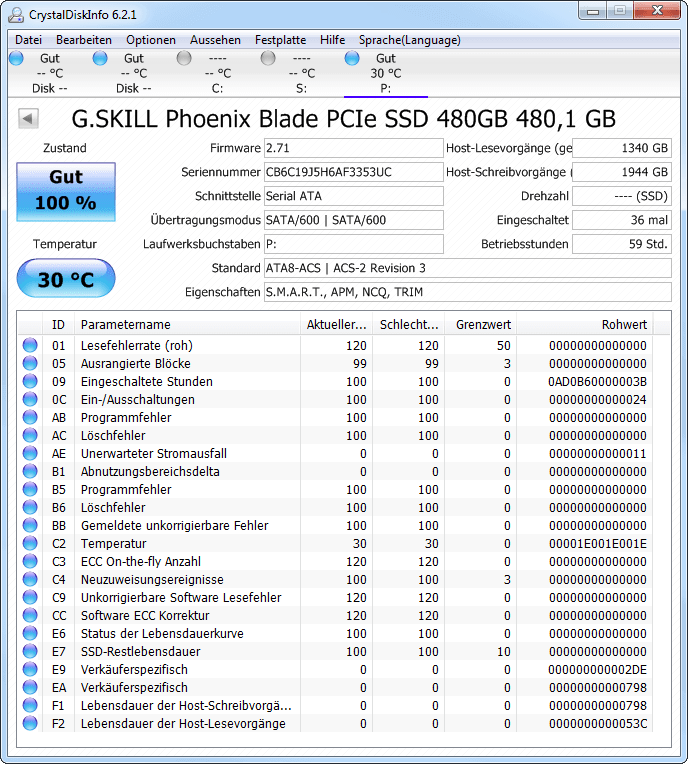Click status orb in row E9 Verkäuferspezifisch

coord(30,669)
